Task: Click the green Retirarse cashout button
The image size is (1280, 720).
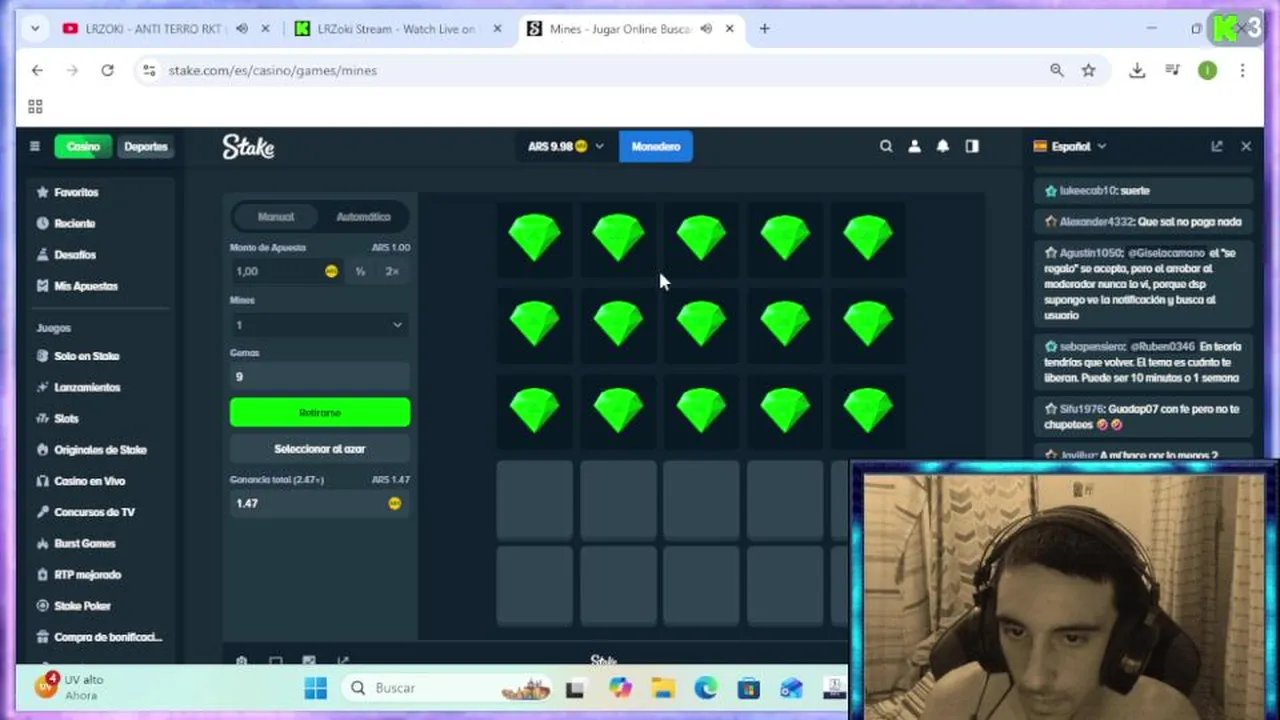Action: pos(320,412)
